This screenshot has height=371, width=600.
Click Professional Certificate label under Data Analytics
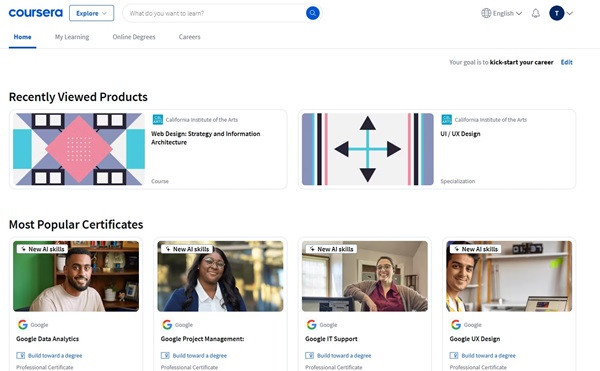click(x=45, y=367)
